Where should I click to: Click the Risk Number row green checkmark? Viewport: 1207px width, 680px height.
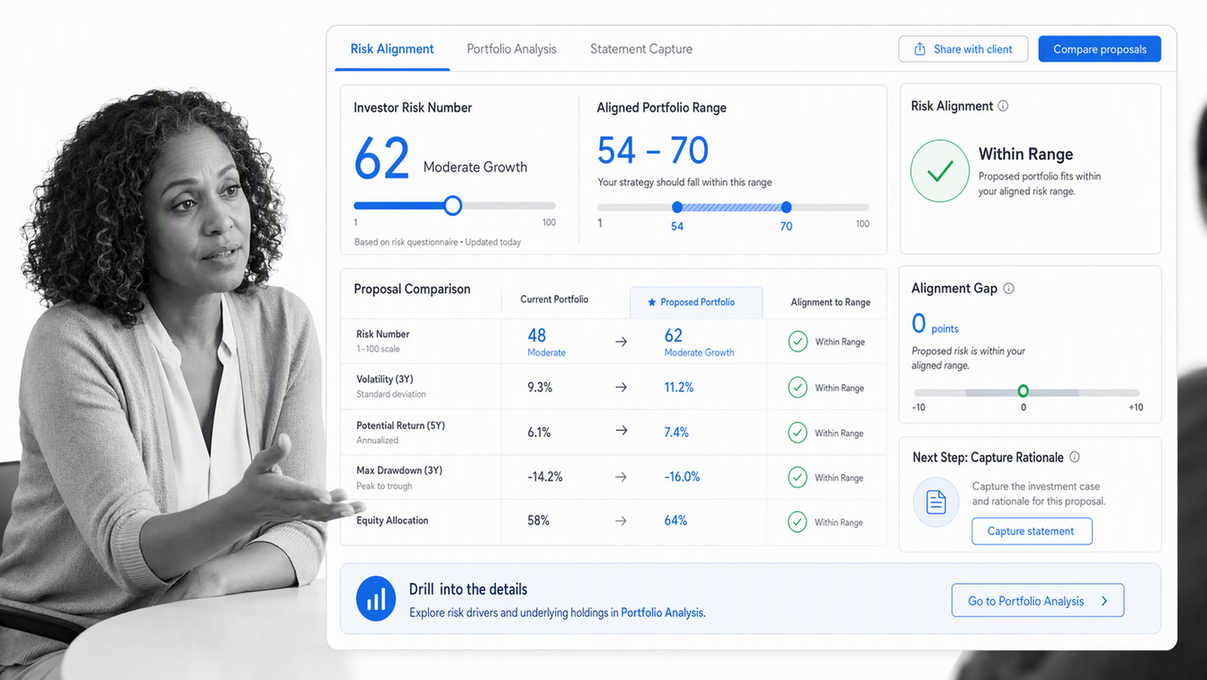[797, 342]
